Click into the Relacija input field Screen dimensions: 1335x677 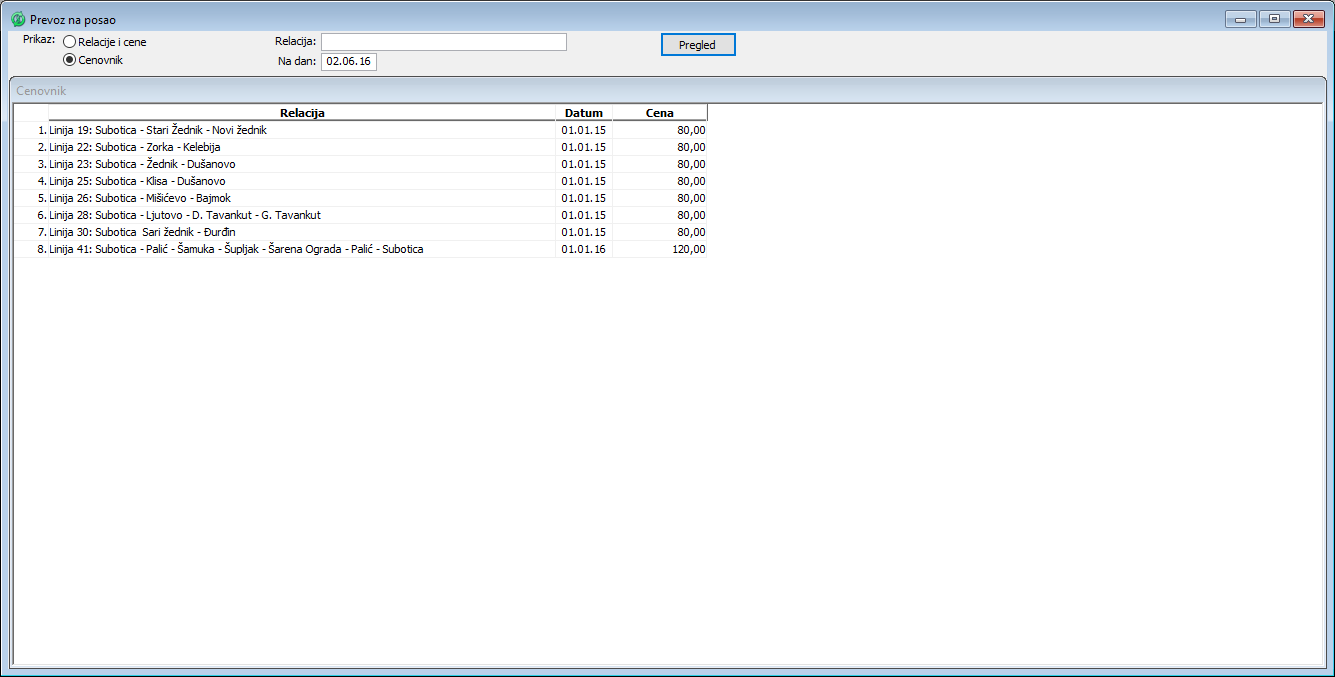click(443, 42)
